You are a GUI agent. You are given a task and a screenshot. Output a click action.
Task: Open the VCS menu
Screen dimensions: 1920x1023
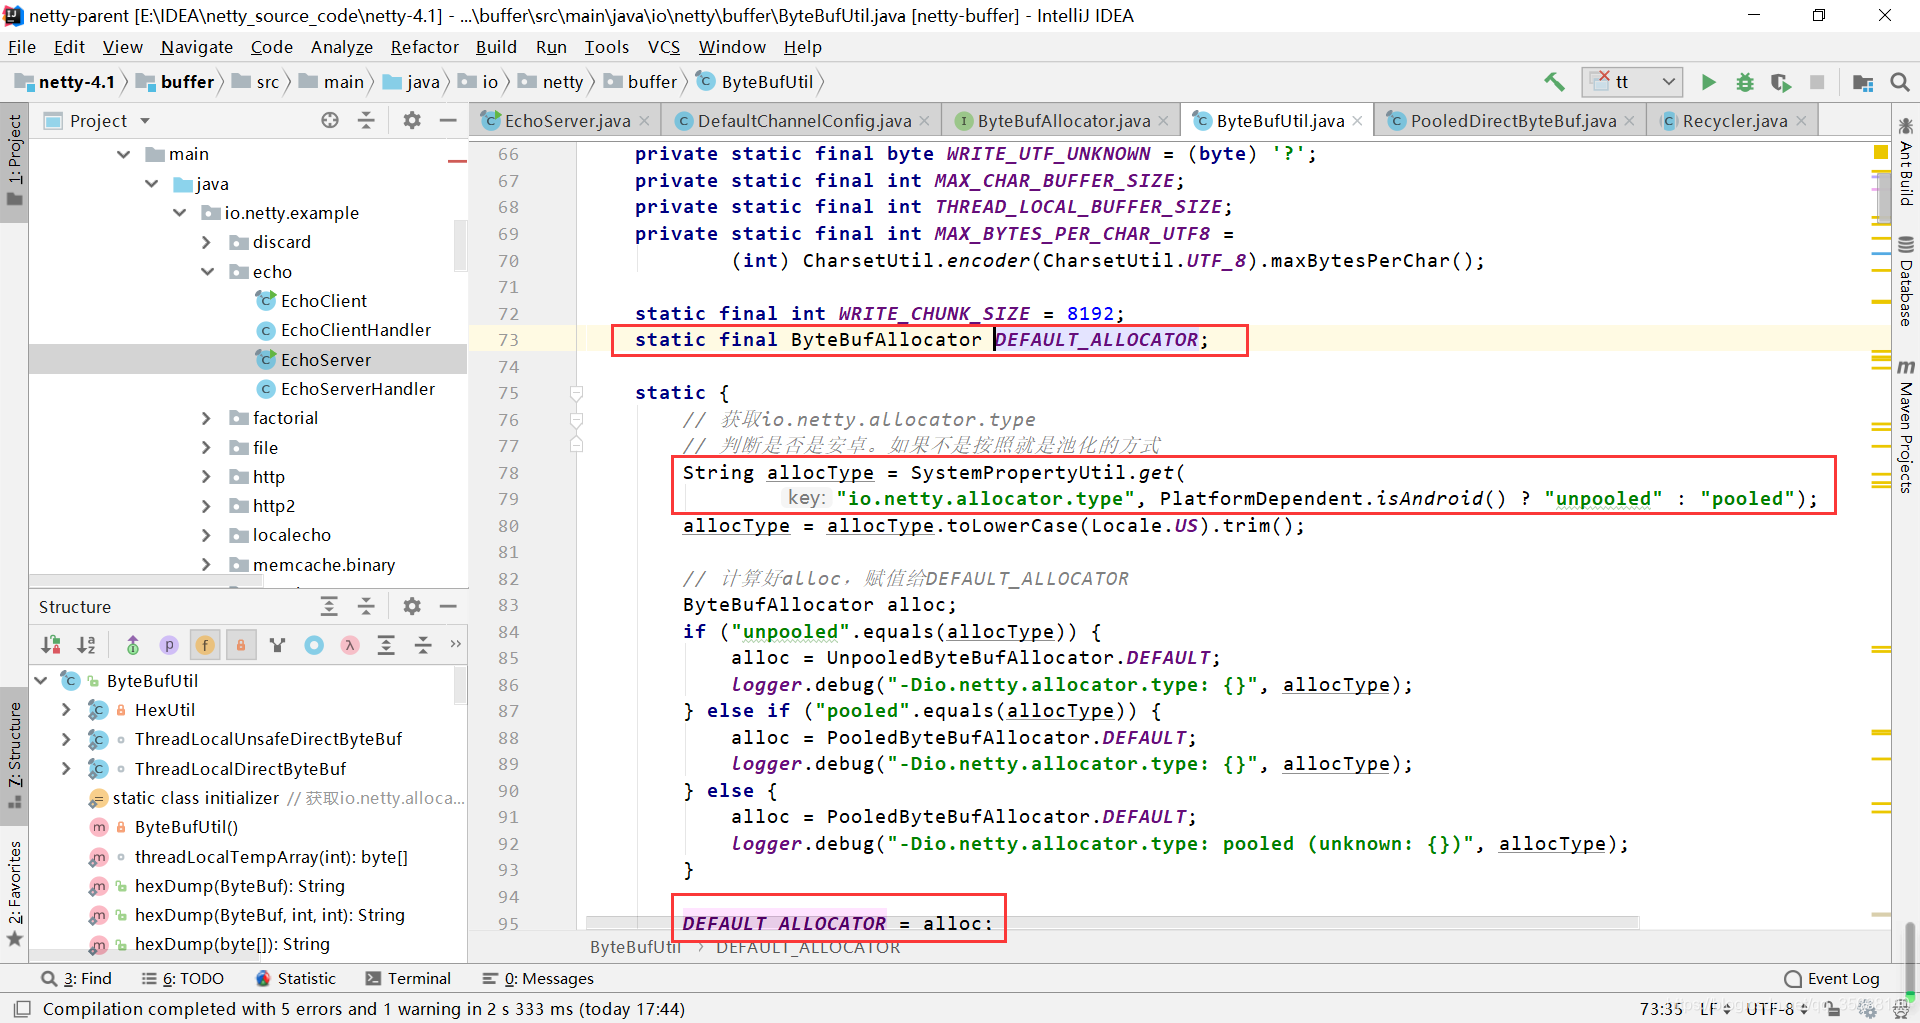click(x=663, y=47)
